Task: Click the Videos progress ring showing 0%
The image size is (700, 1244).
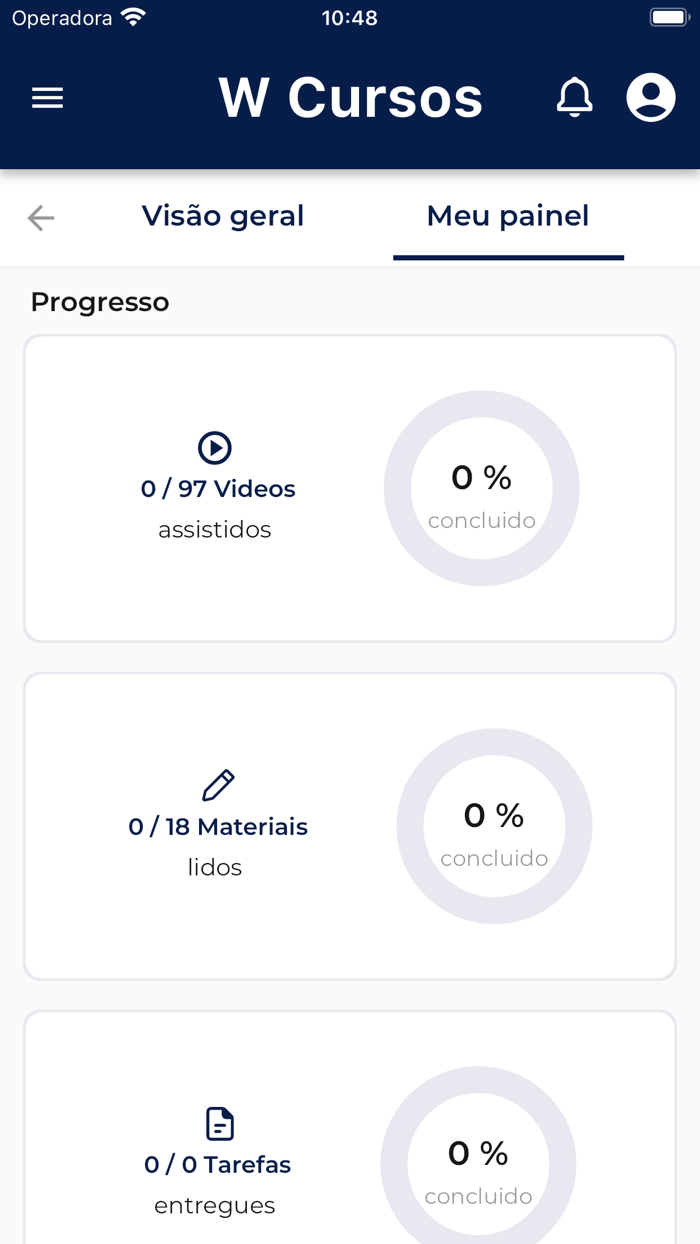Action: point(482,488)
